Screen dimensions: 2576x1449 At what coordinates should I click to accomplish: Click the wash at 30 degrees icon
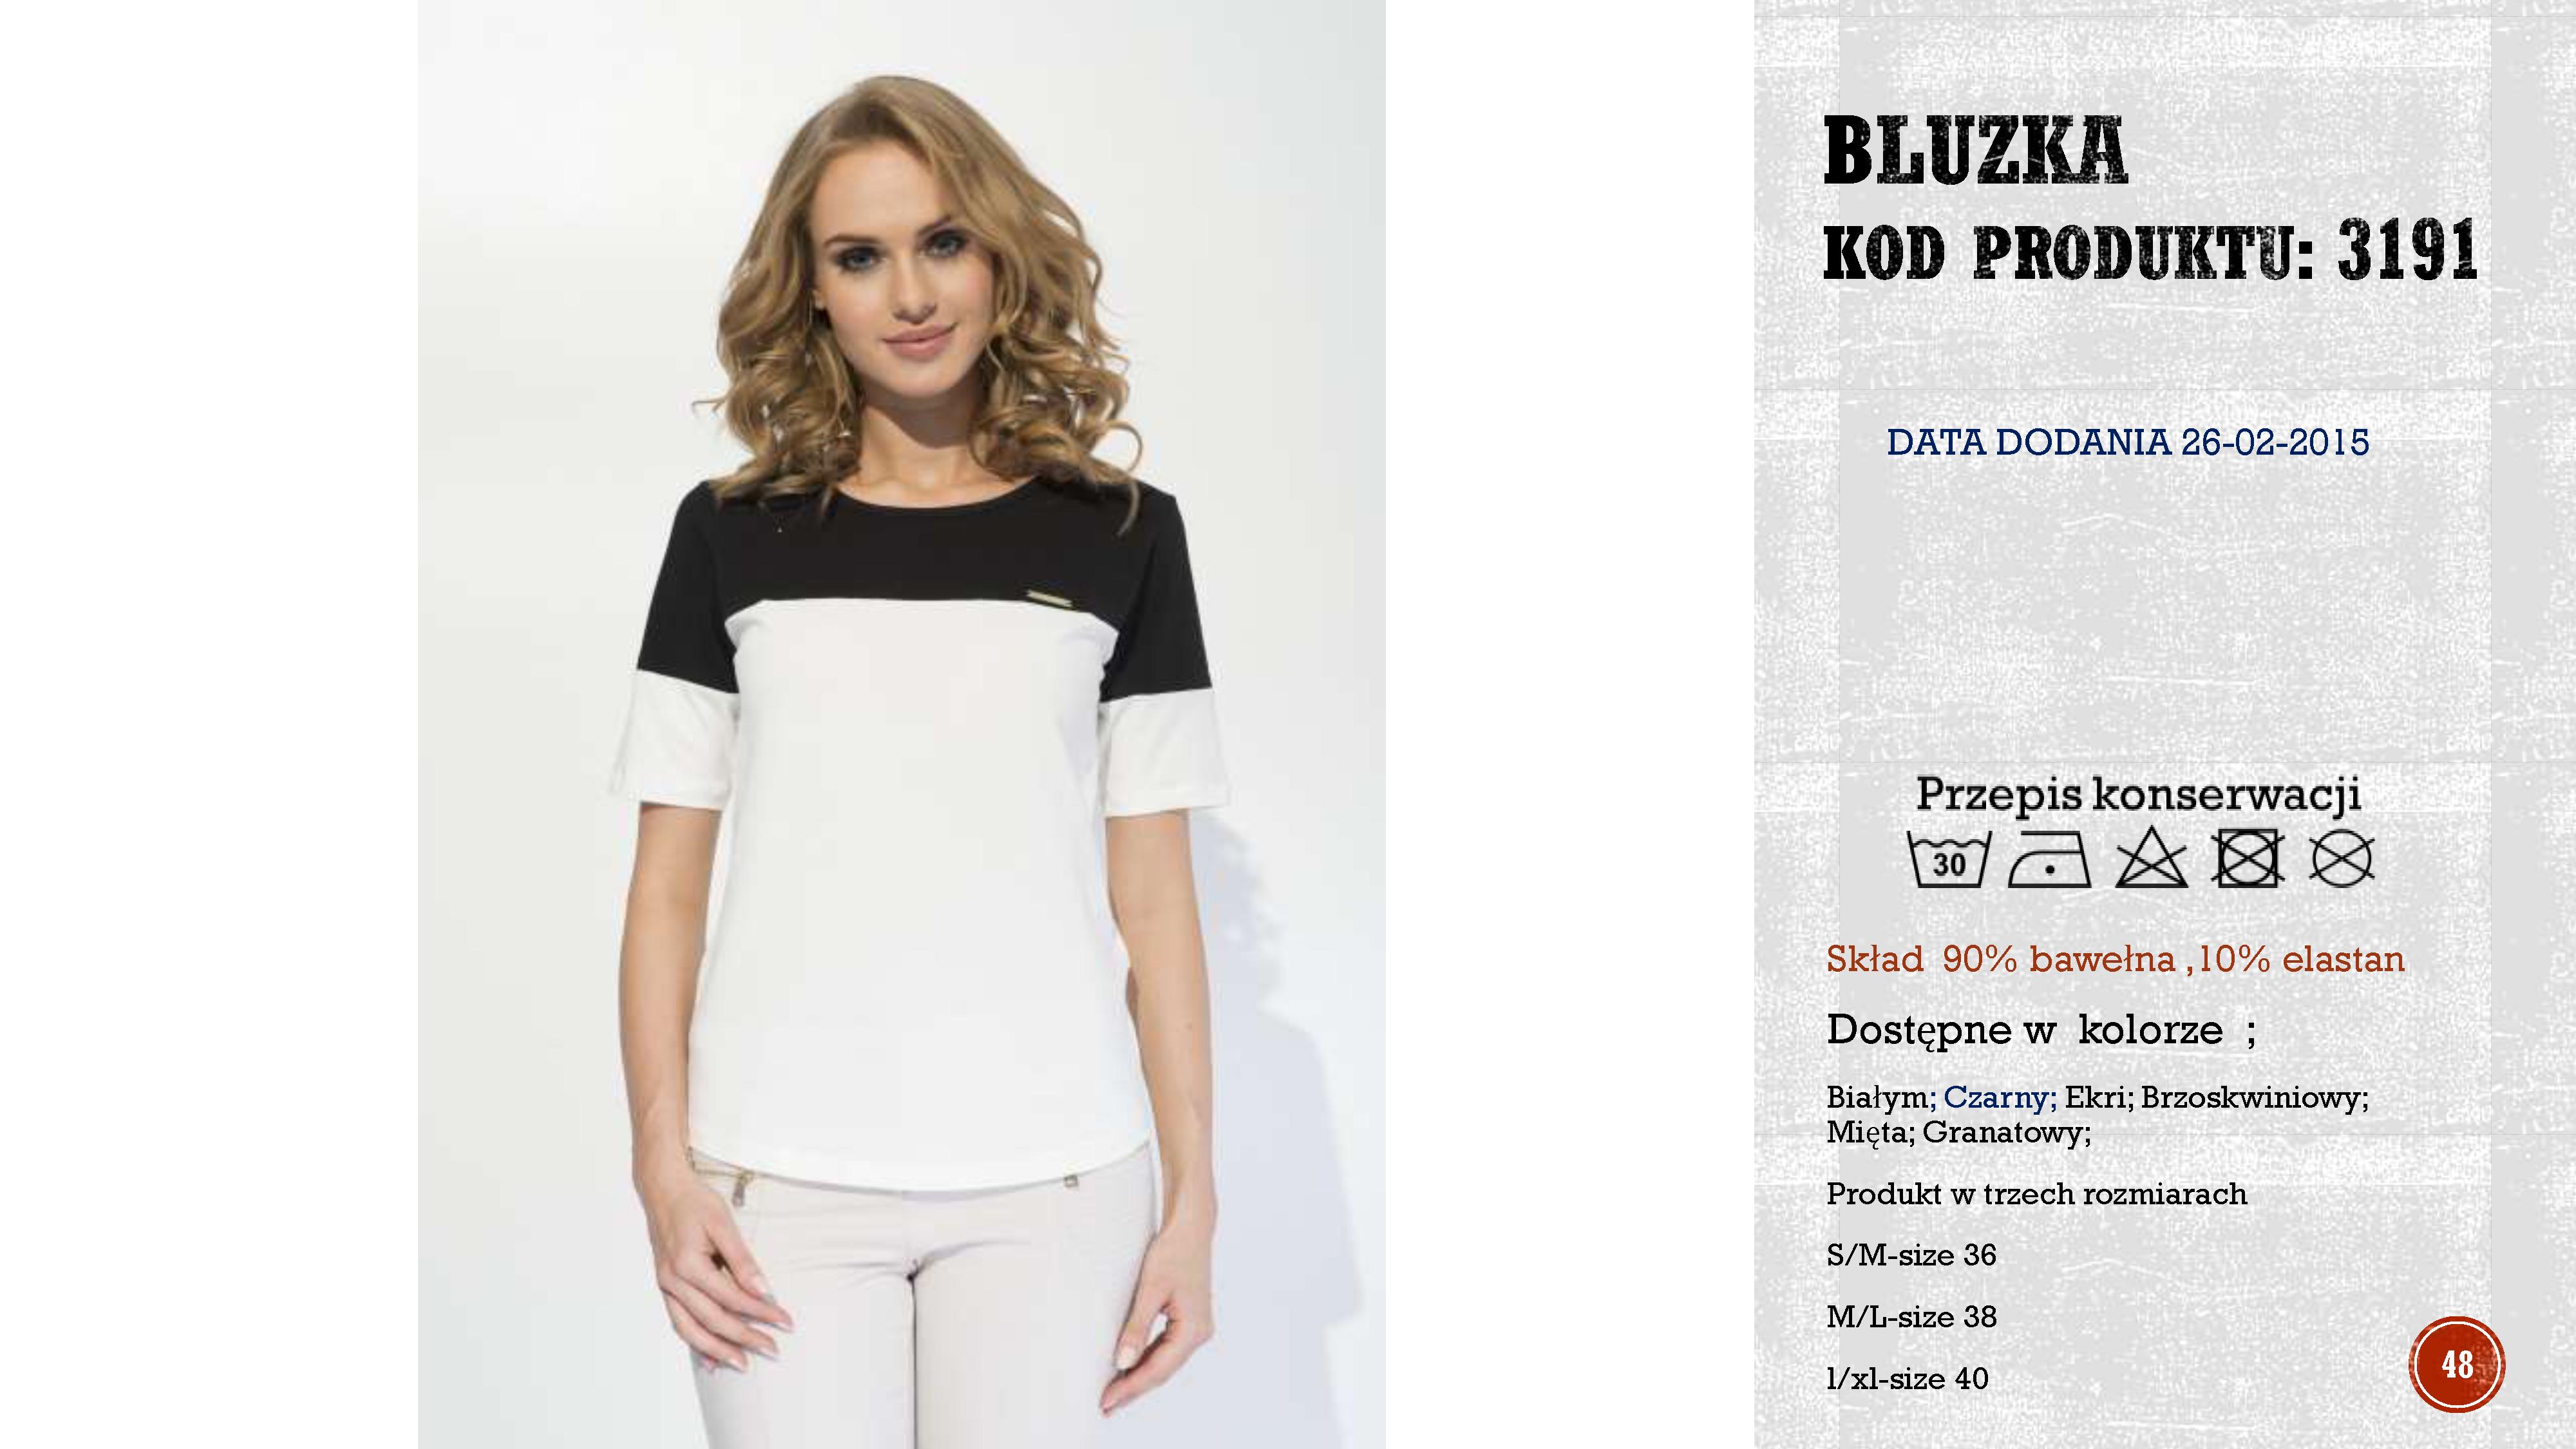[1949, 859]
